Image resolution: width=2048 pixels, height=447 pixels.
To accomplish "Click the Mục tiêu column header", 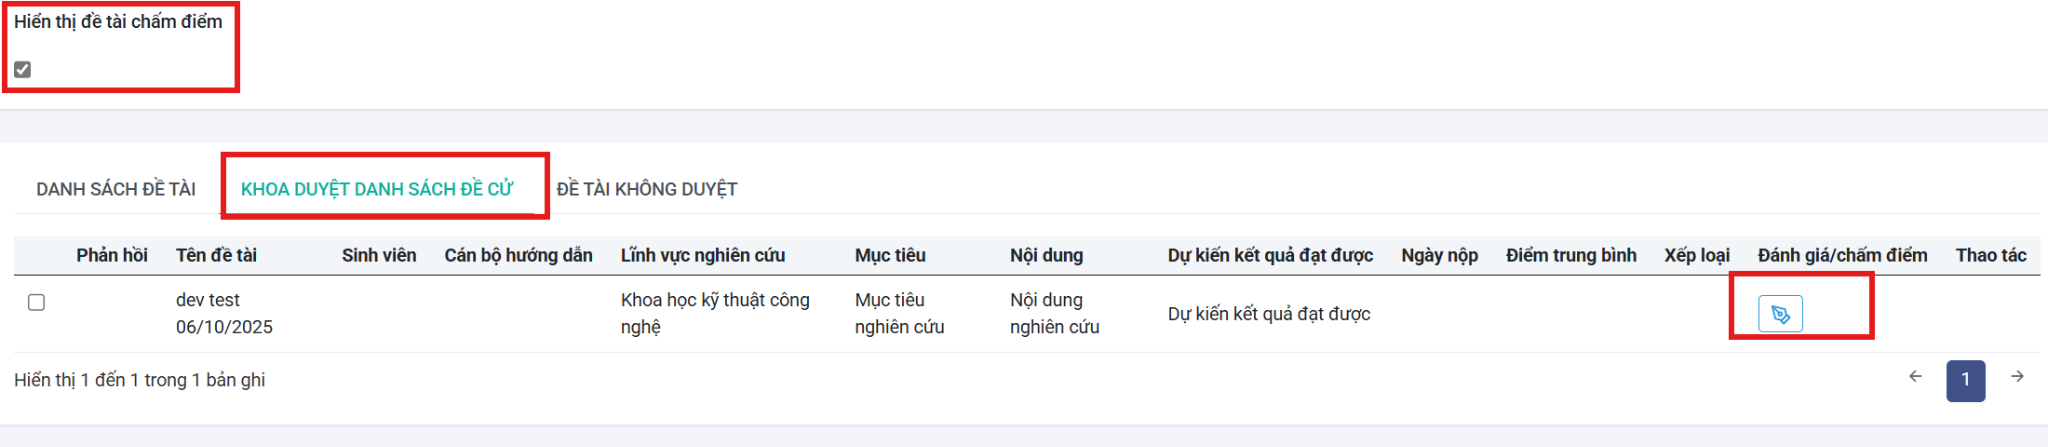I will (890, 255).
